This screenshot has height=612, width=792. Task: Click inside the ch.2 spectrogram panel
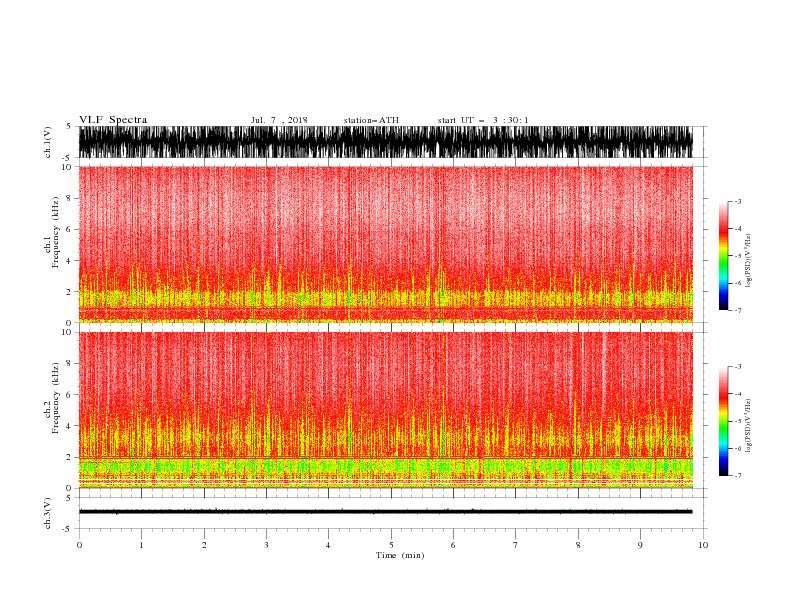point(385,410)
